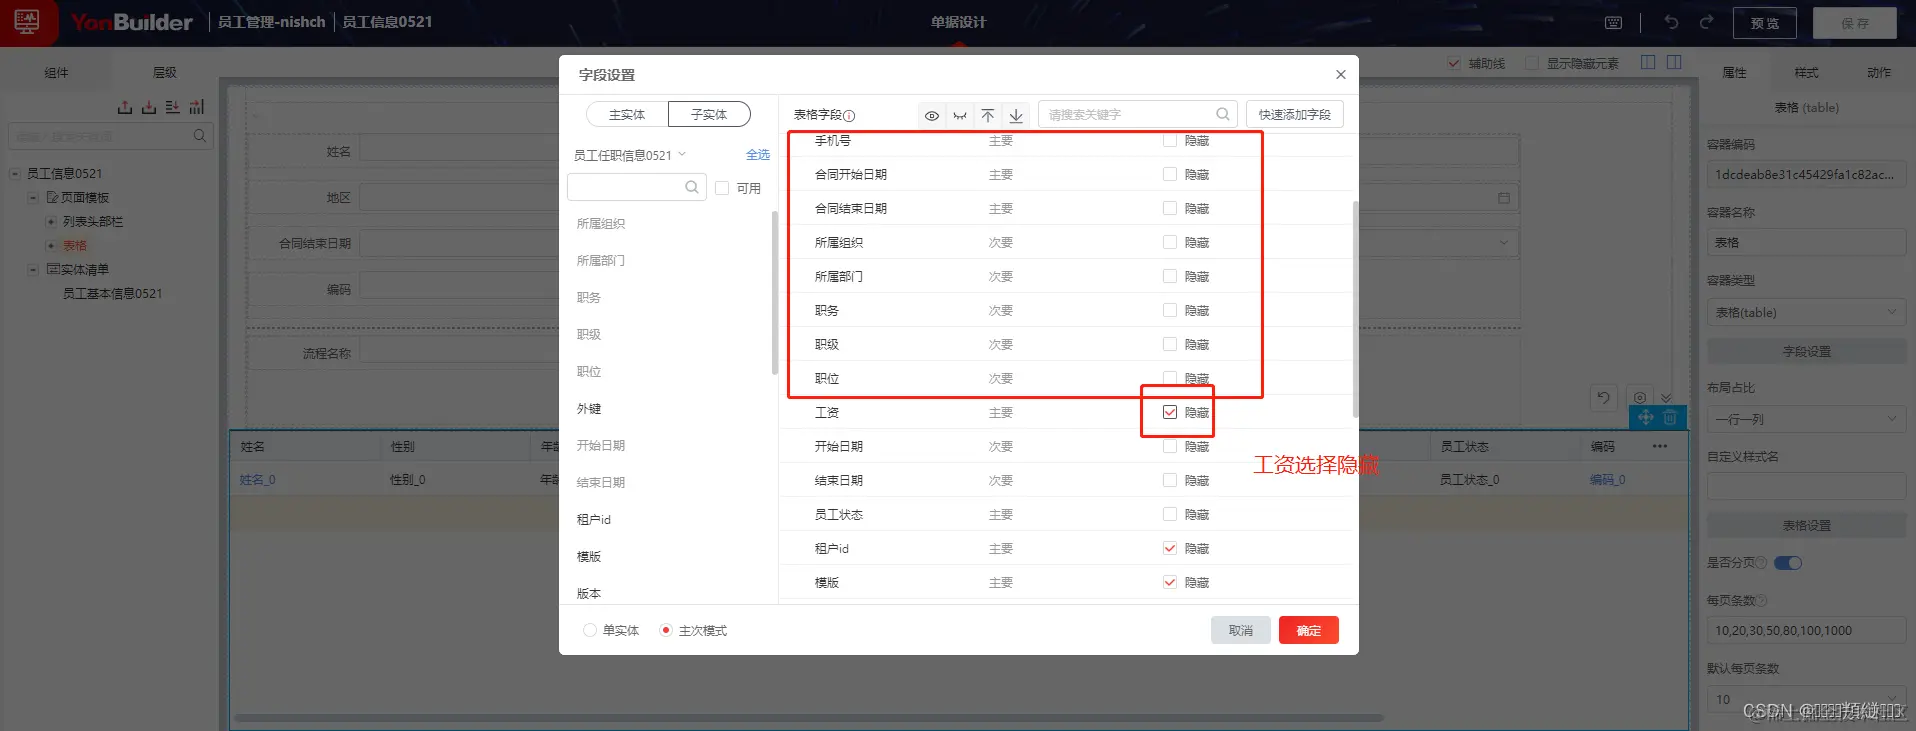The image size is (1916, 731).
Task: Tick the 可用 checkbox
Action: [722, 188]
